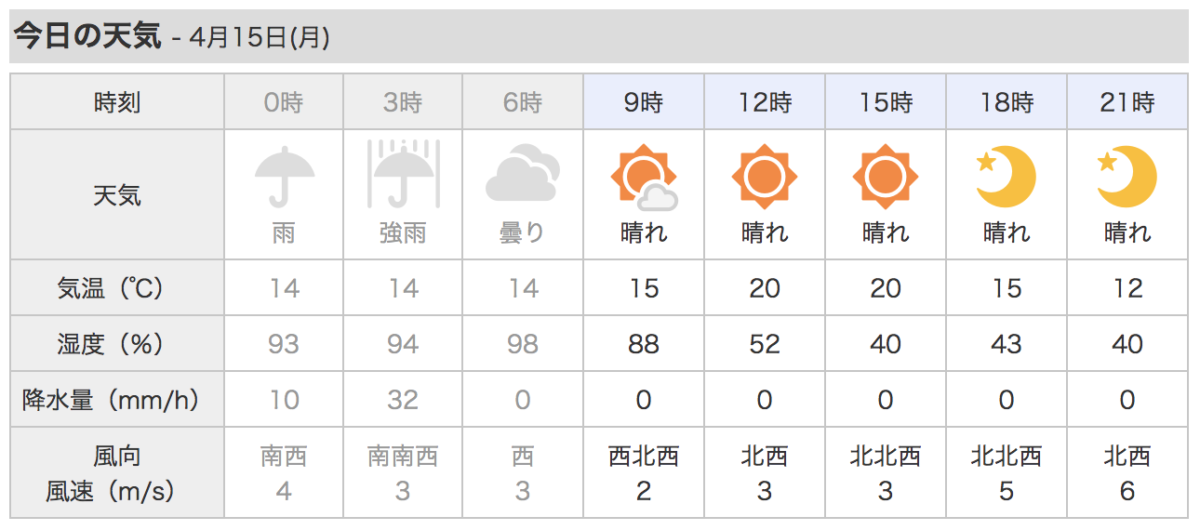Click the 時刻 header cell

(x=117, y=102)
